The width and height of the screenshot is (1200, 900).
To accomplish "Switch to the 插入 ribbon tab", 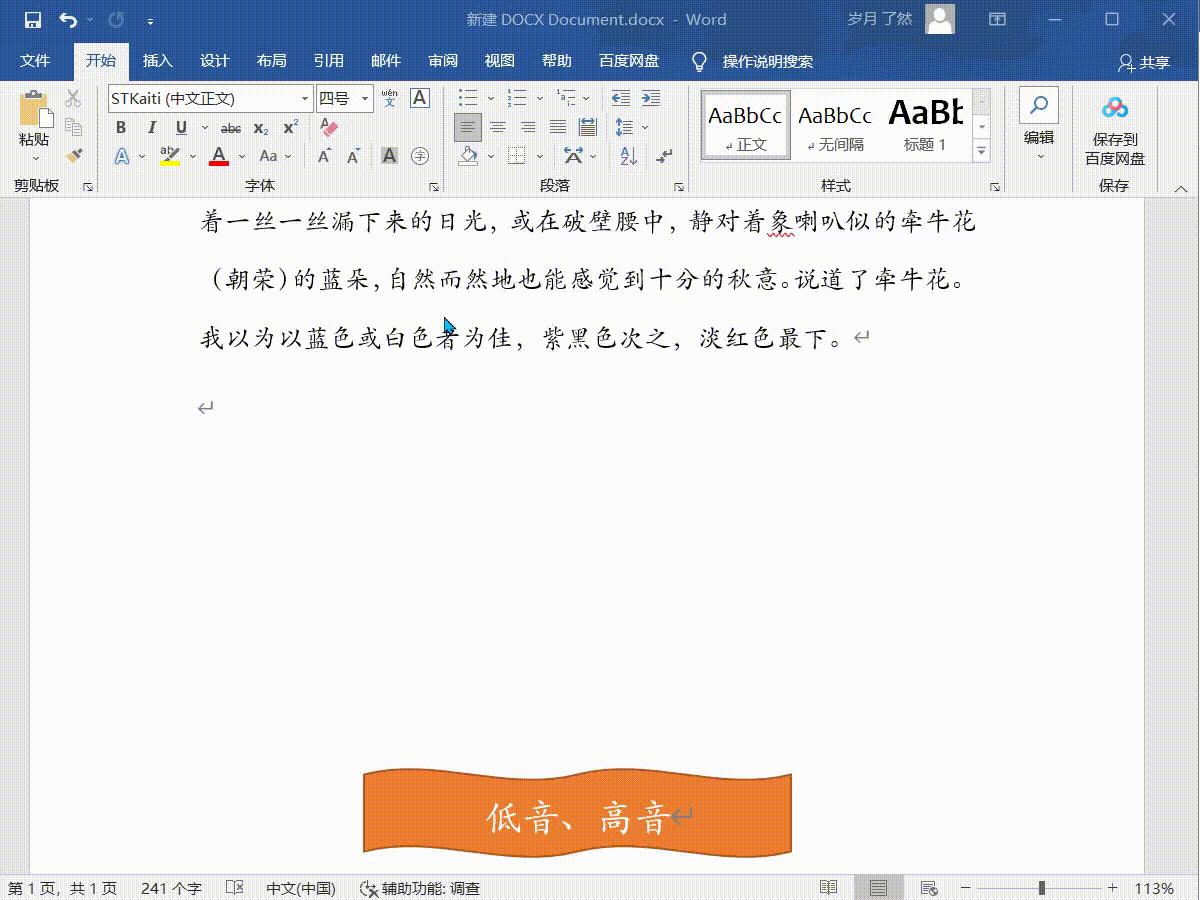I will pos(157,60).
